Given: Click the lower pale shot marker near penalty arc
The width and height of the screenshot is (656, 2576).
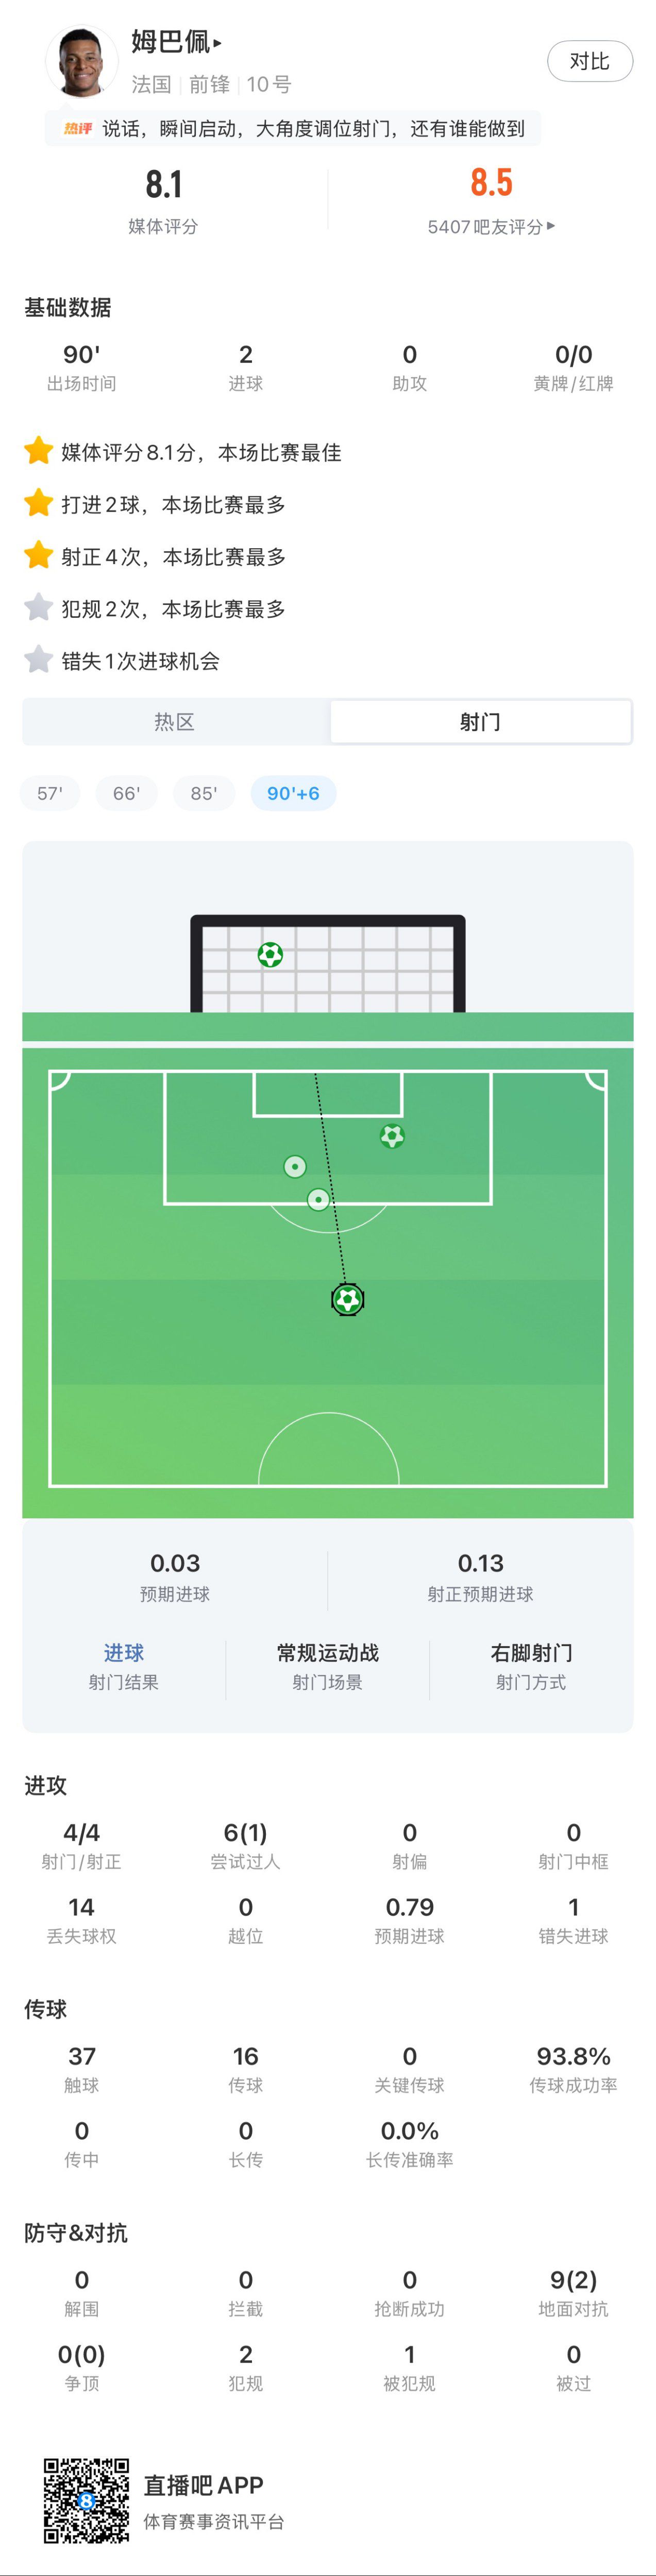Looking at the screenshot, I should tap(318, 1198).
